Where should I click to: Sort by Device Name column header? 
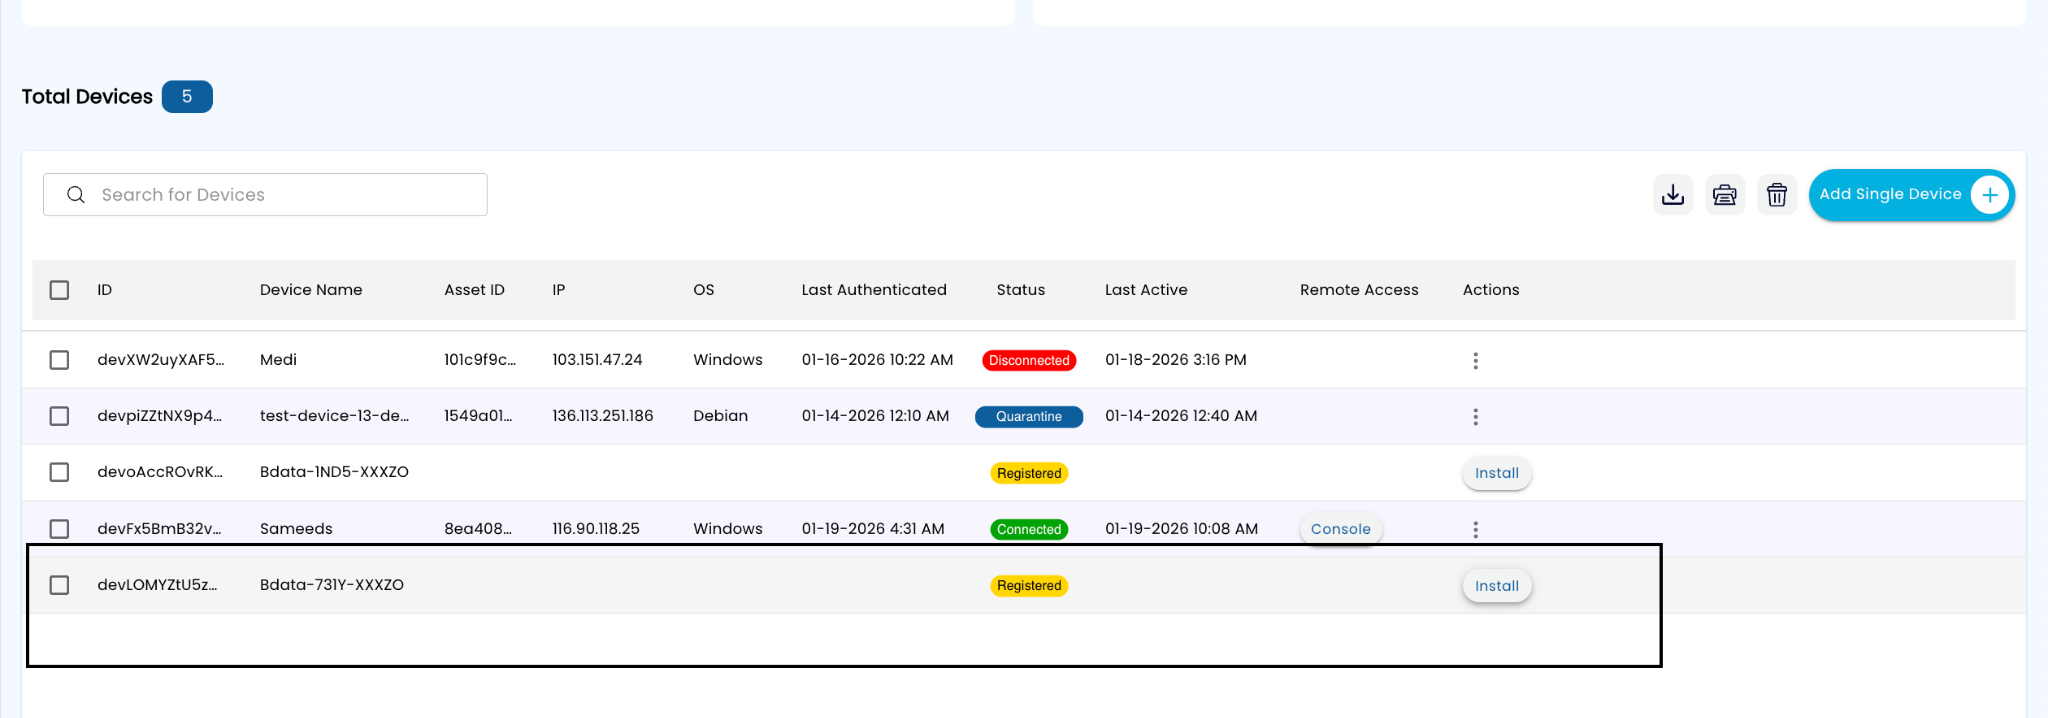point(311,290)
